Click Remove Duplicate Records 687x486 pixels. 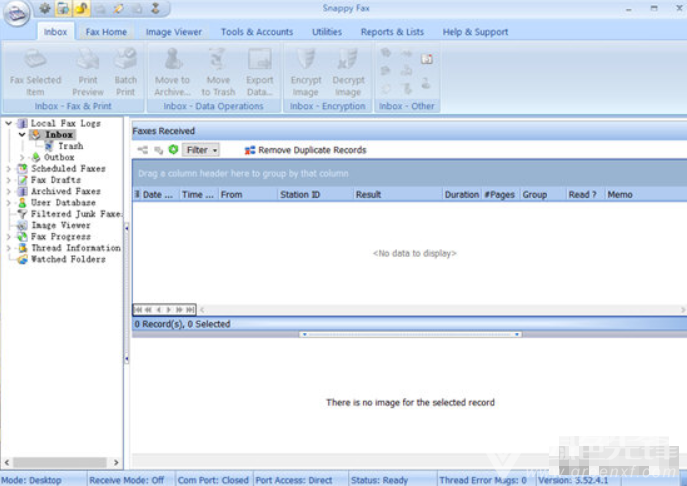pyautogui.click(x=305, y=150)
